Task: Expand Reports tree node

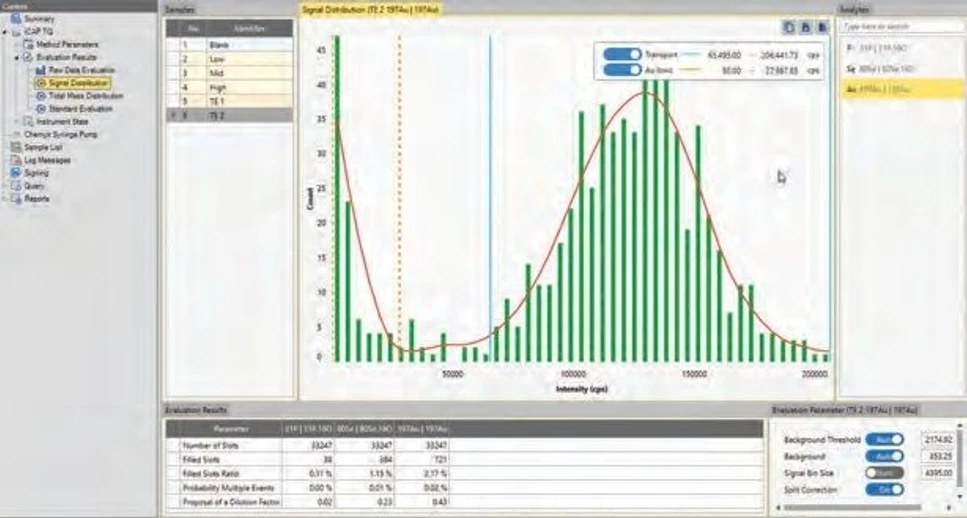Action: coord(5,199)
